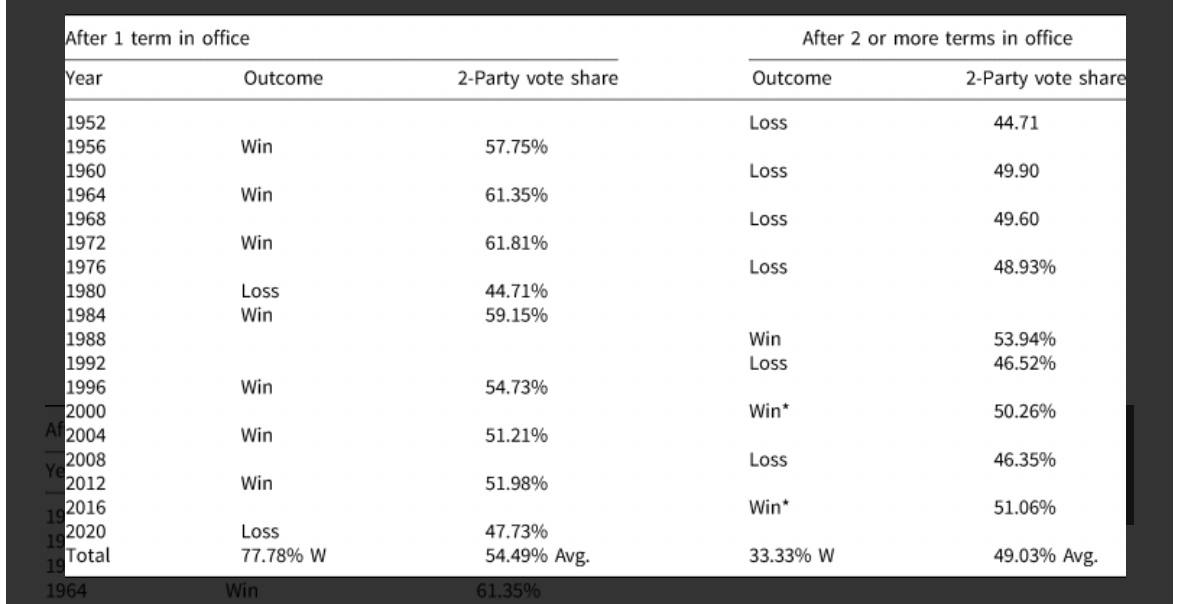Select the 2012 vote share 51.98%
The image size is (1179, 604).
point(516,486)
